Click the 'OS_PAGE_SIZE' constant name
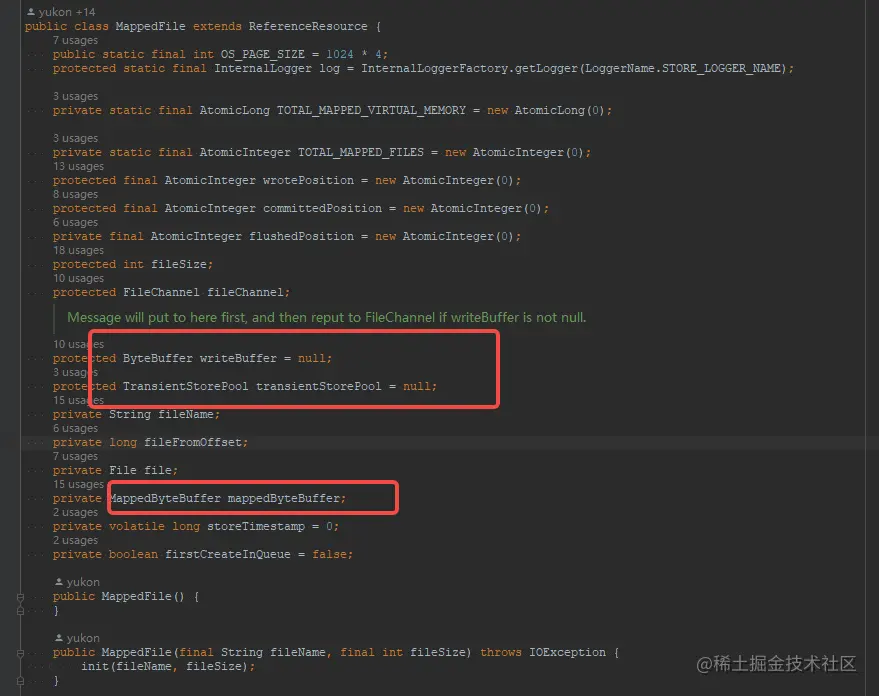This screenshot has height=696, width=879. pos(262,54)
